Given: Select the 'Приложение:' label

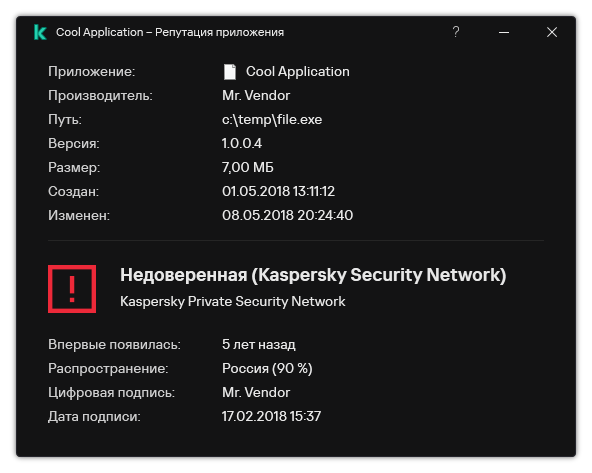Looking at the screenshot, I should 91,72.
